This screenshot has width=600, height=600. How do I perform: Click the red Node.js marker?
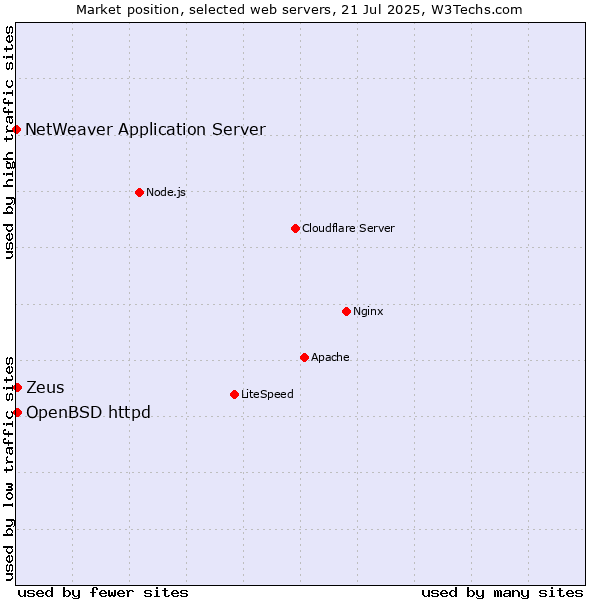[x=140, y=192]
